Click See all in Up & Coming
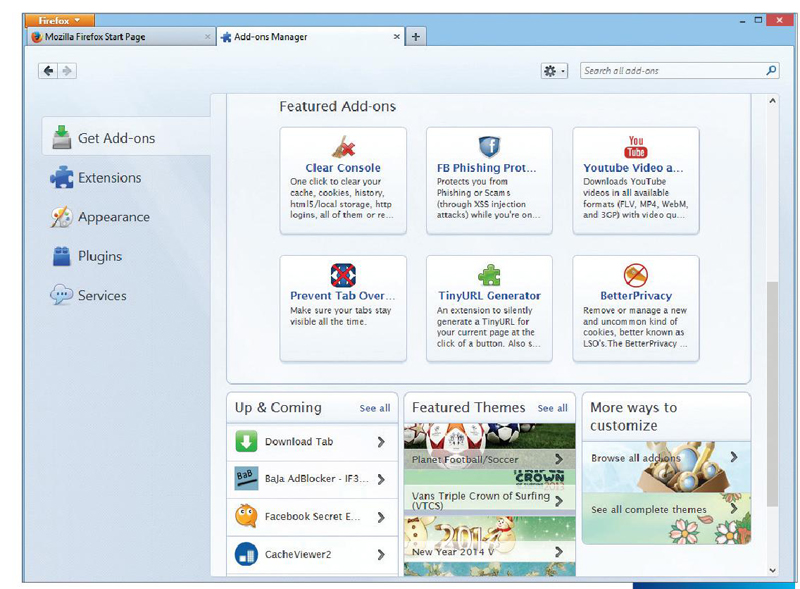This screenshot has width=800, height=589. point(374,408)
